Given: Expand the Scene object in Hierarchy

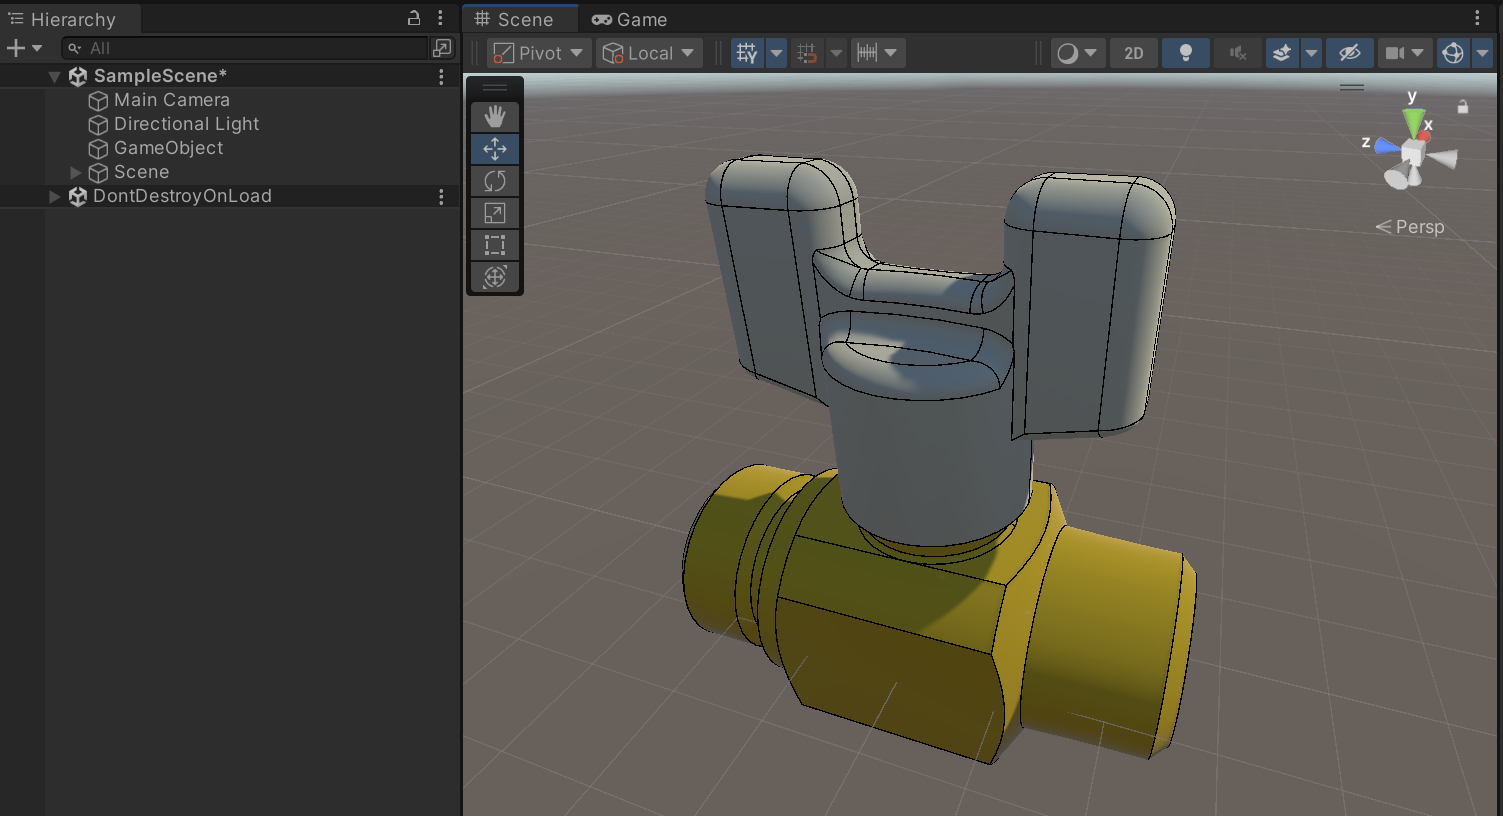Looking at the screenshot, I should coord(76,173).
